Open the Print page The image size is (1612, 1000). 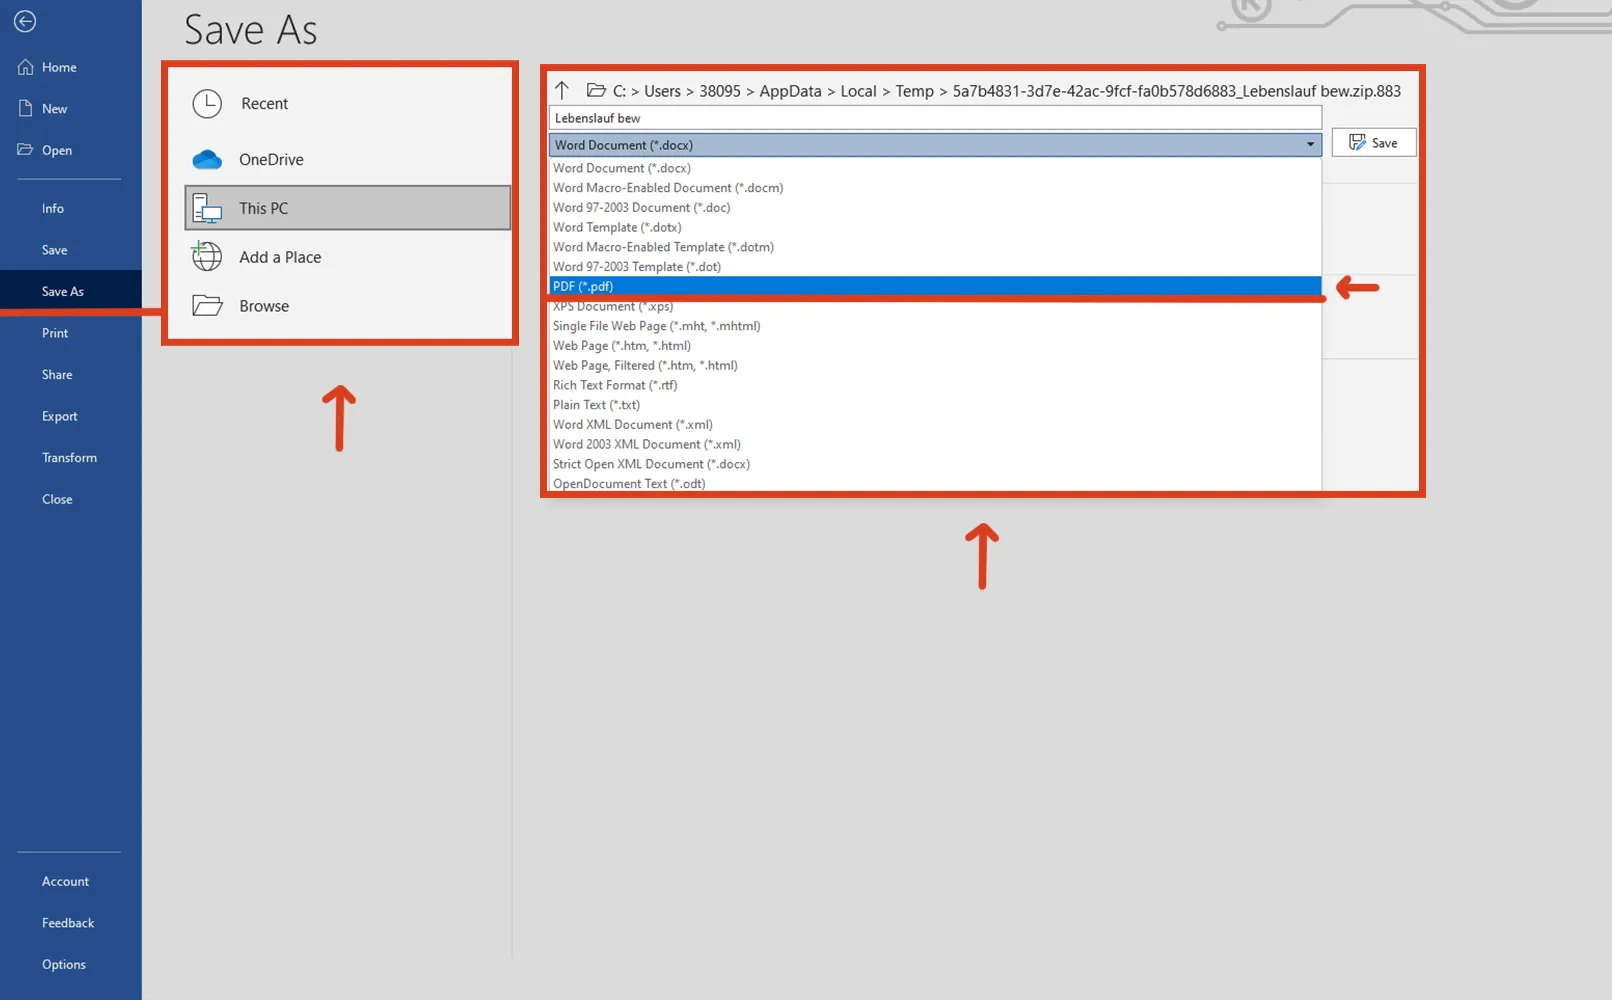click(55, 333)
